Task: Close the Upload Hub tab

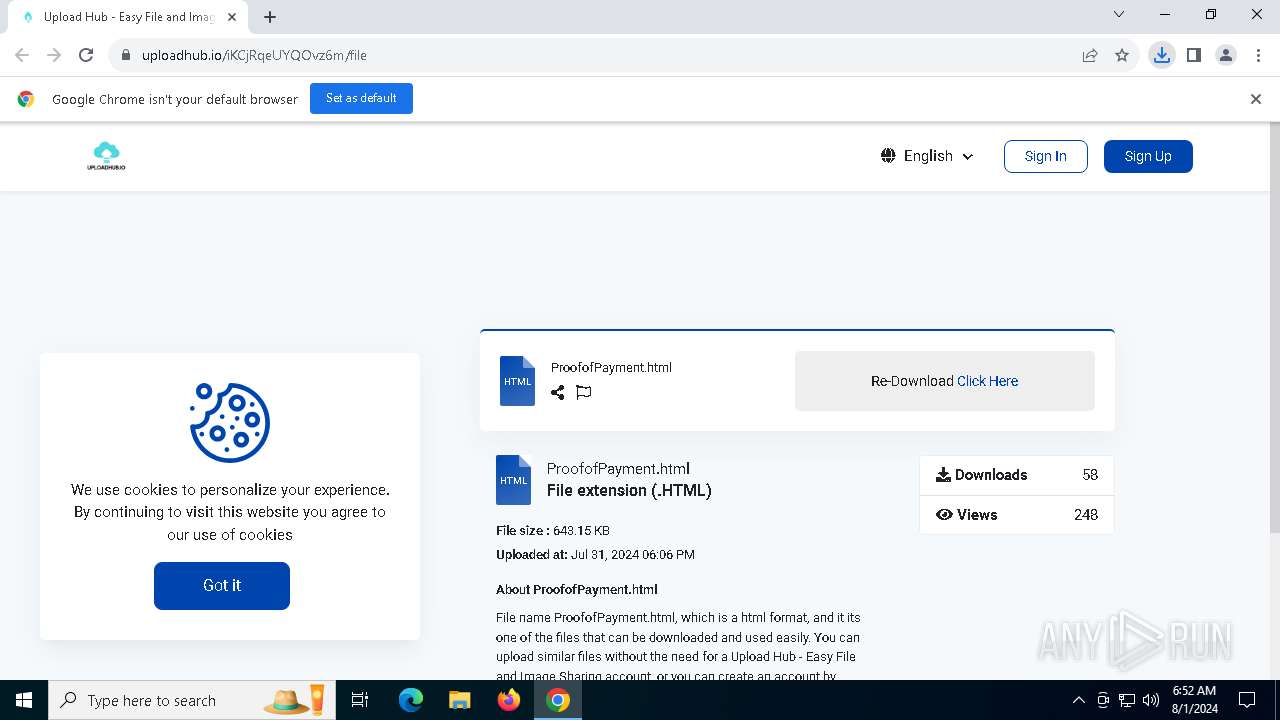Action: (232, 17)
